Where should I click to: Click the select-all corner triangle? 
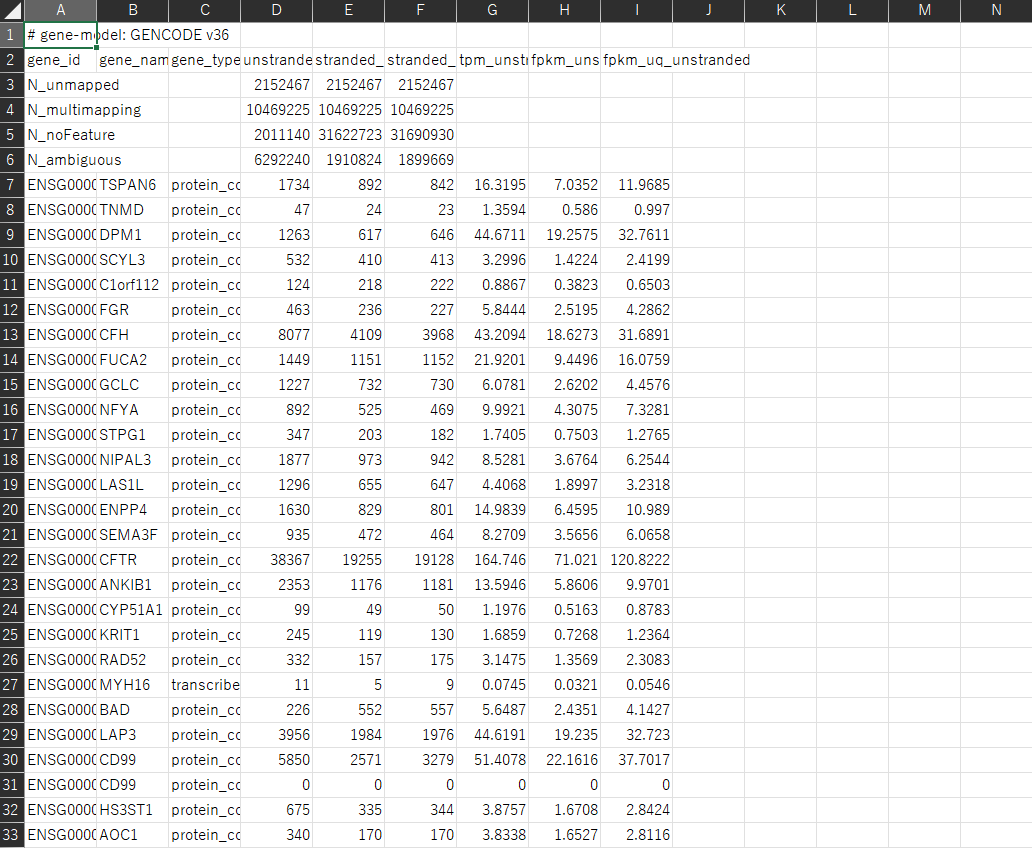(x=12, y=10)
